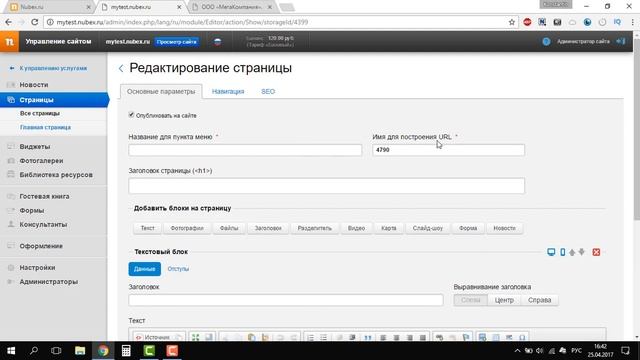The width and height of the screenshot is (640, 360).
Task: Add a Разделитель block
Action: pos(315,228)
